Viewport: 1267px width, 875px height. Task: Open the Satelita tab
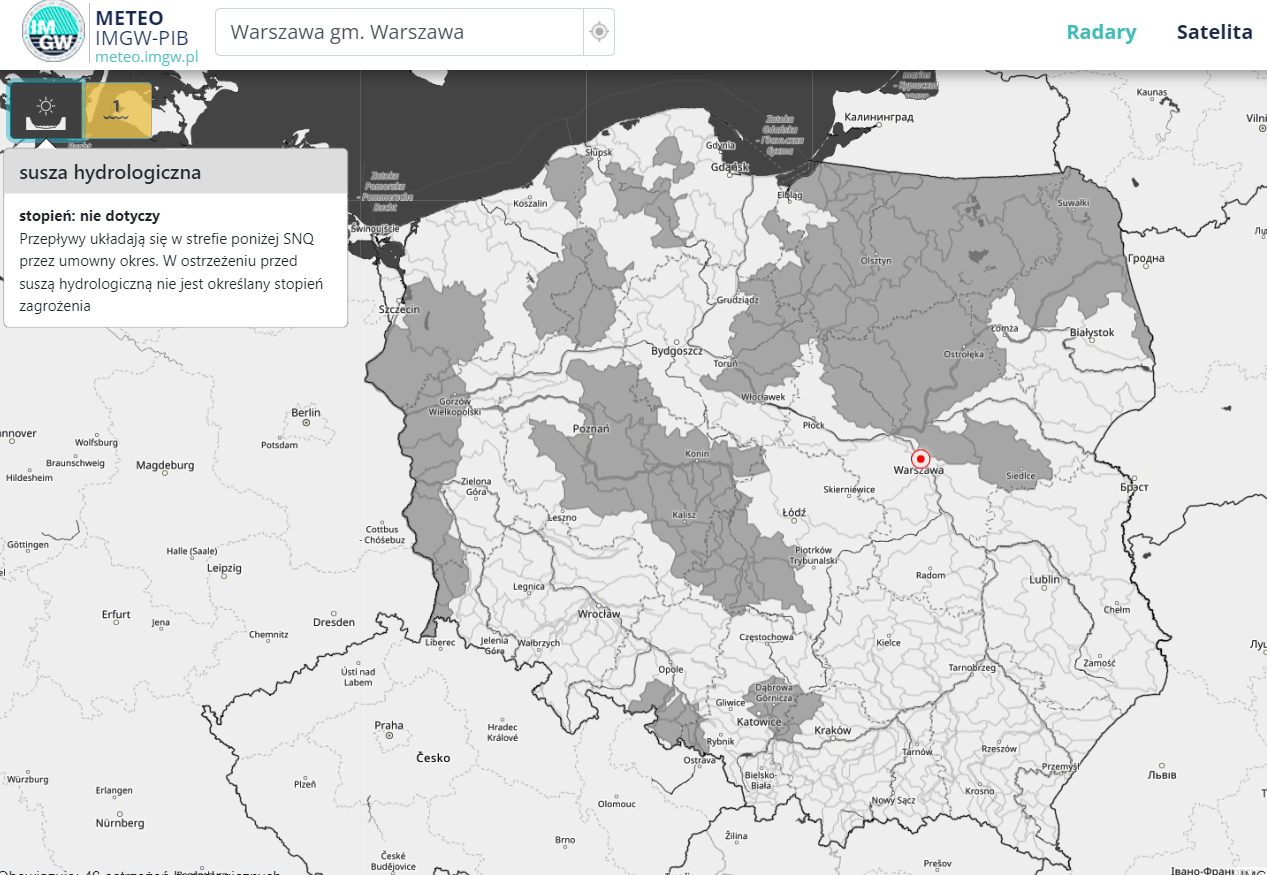click(1214, 32)
